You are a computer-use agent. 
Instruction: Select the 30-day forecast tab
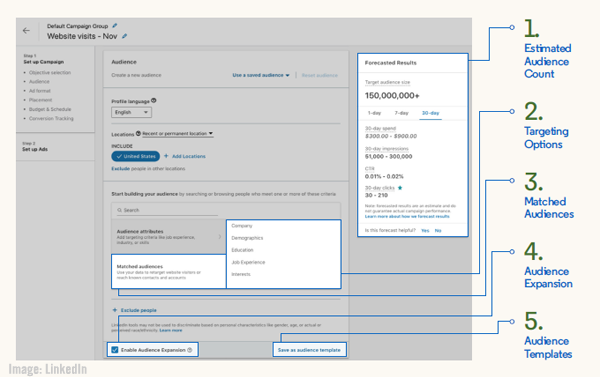click(430, 113)
